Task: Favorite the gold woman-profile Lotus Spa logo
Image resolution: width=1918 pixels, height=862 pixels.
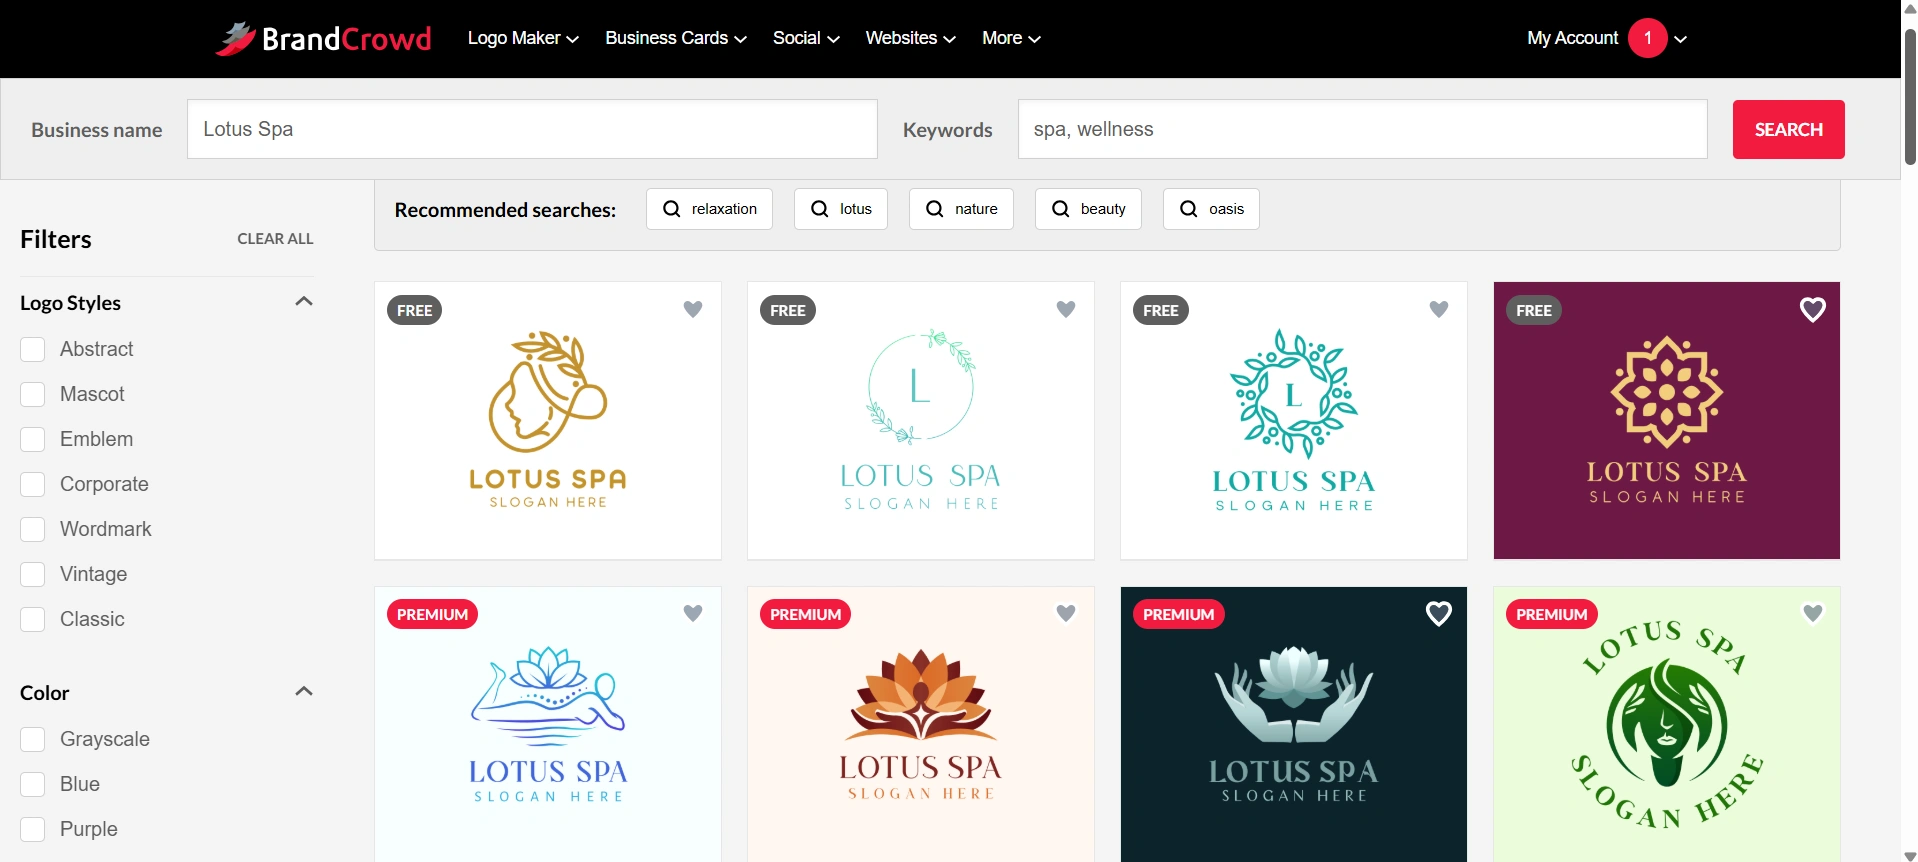Action: pos(693,309)
